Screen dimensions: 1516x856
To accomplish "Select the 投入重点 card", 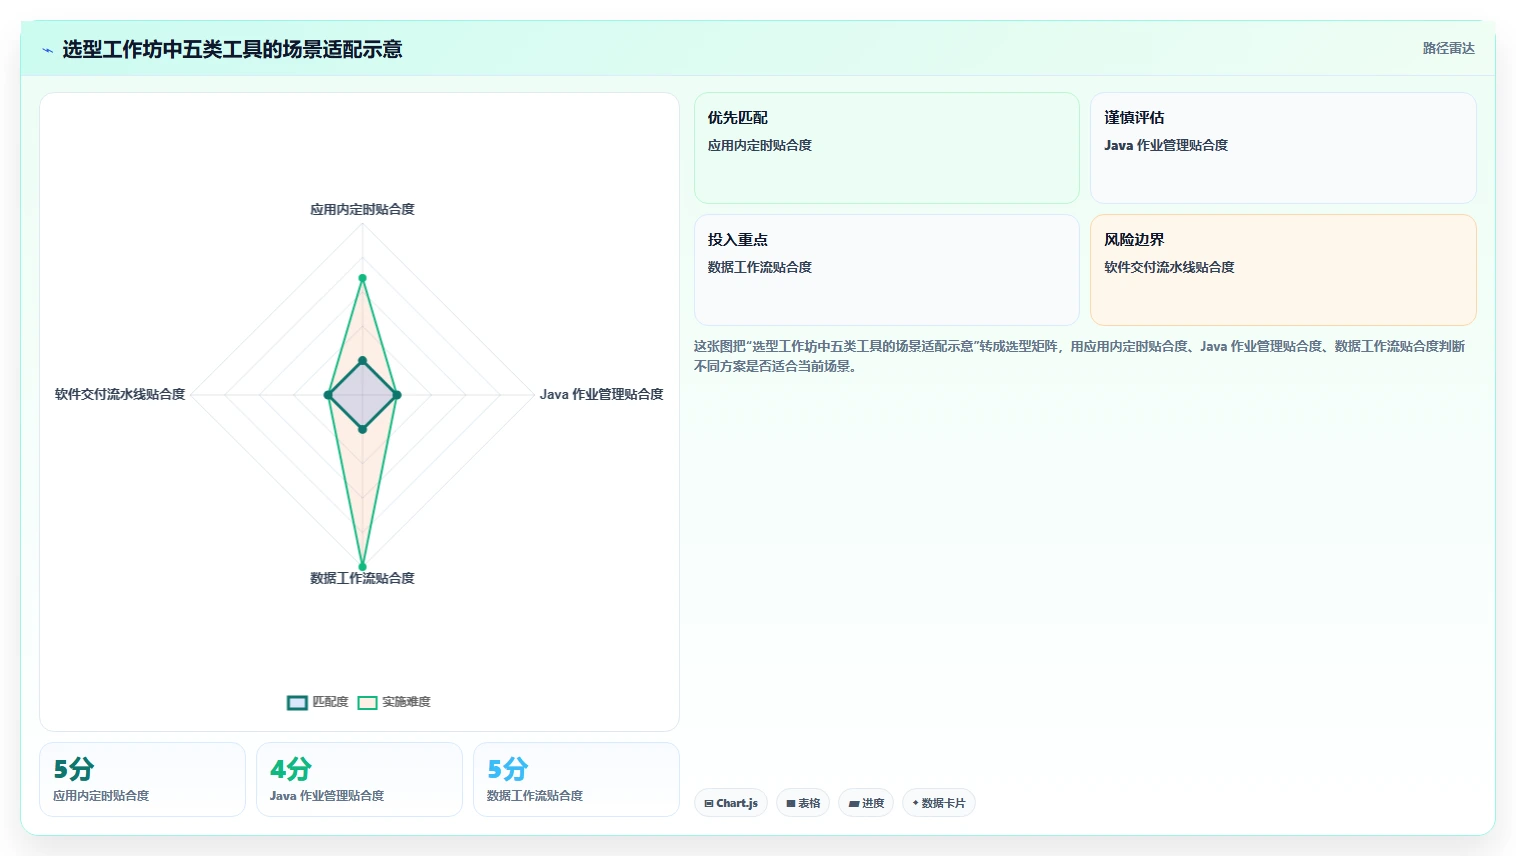I will [x=887, y=270].
